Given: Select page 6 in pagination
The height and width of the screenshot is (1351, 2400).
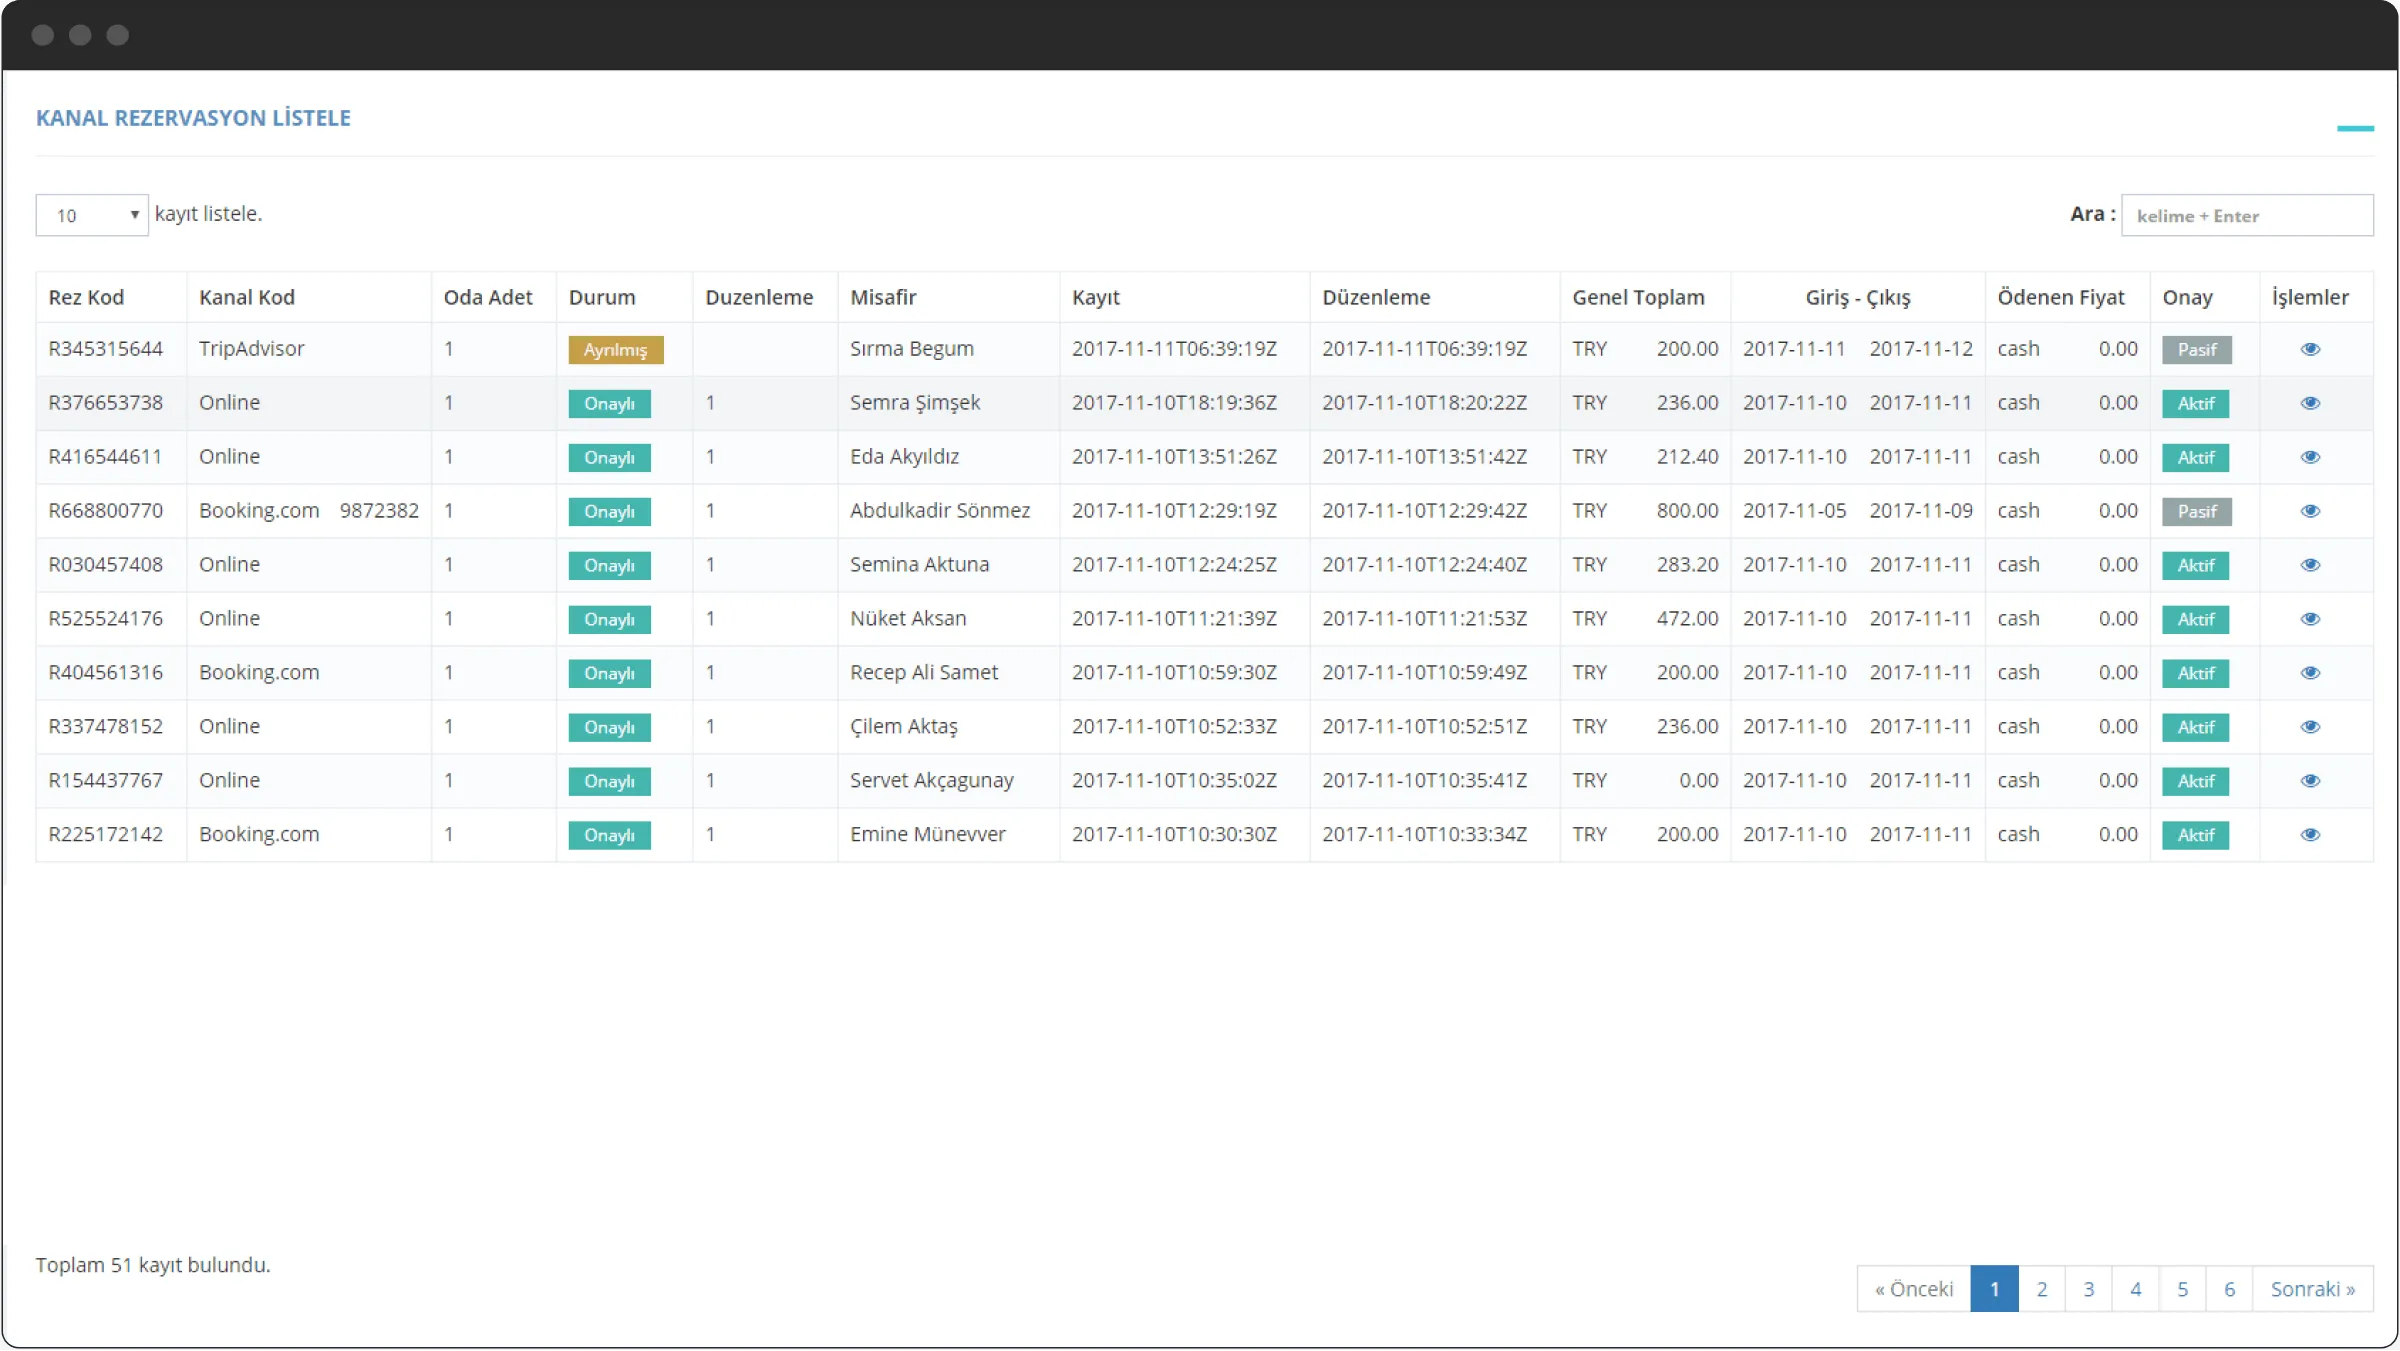Looking at the screenshot, I should pos(2229,1288).
